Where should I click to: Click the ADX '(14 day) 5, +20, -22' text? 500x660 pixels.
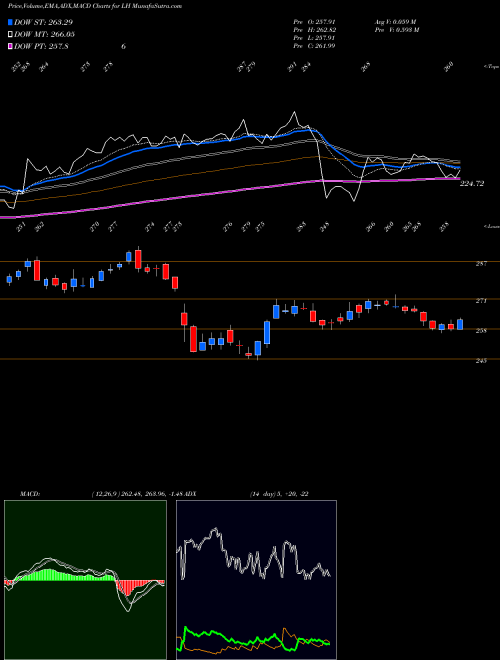click(x=279, y=494)
